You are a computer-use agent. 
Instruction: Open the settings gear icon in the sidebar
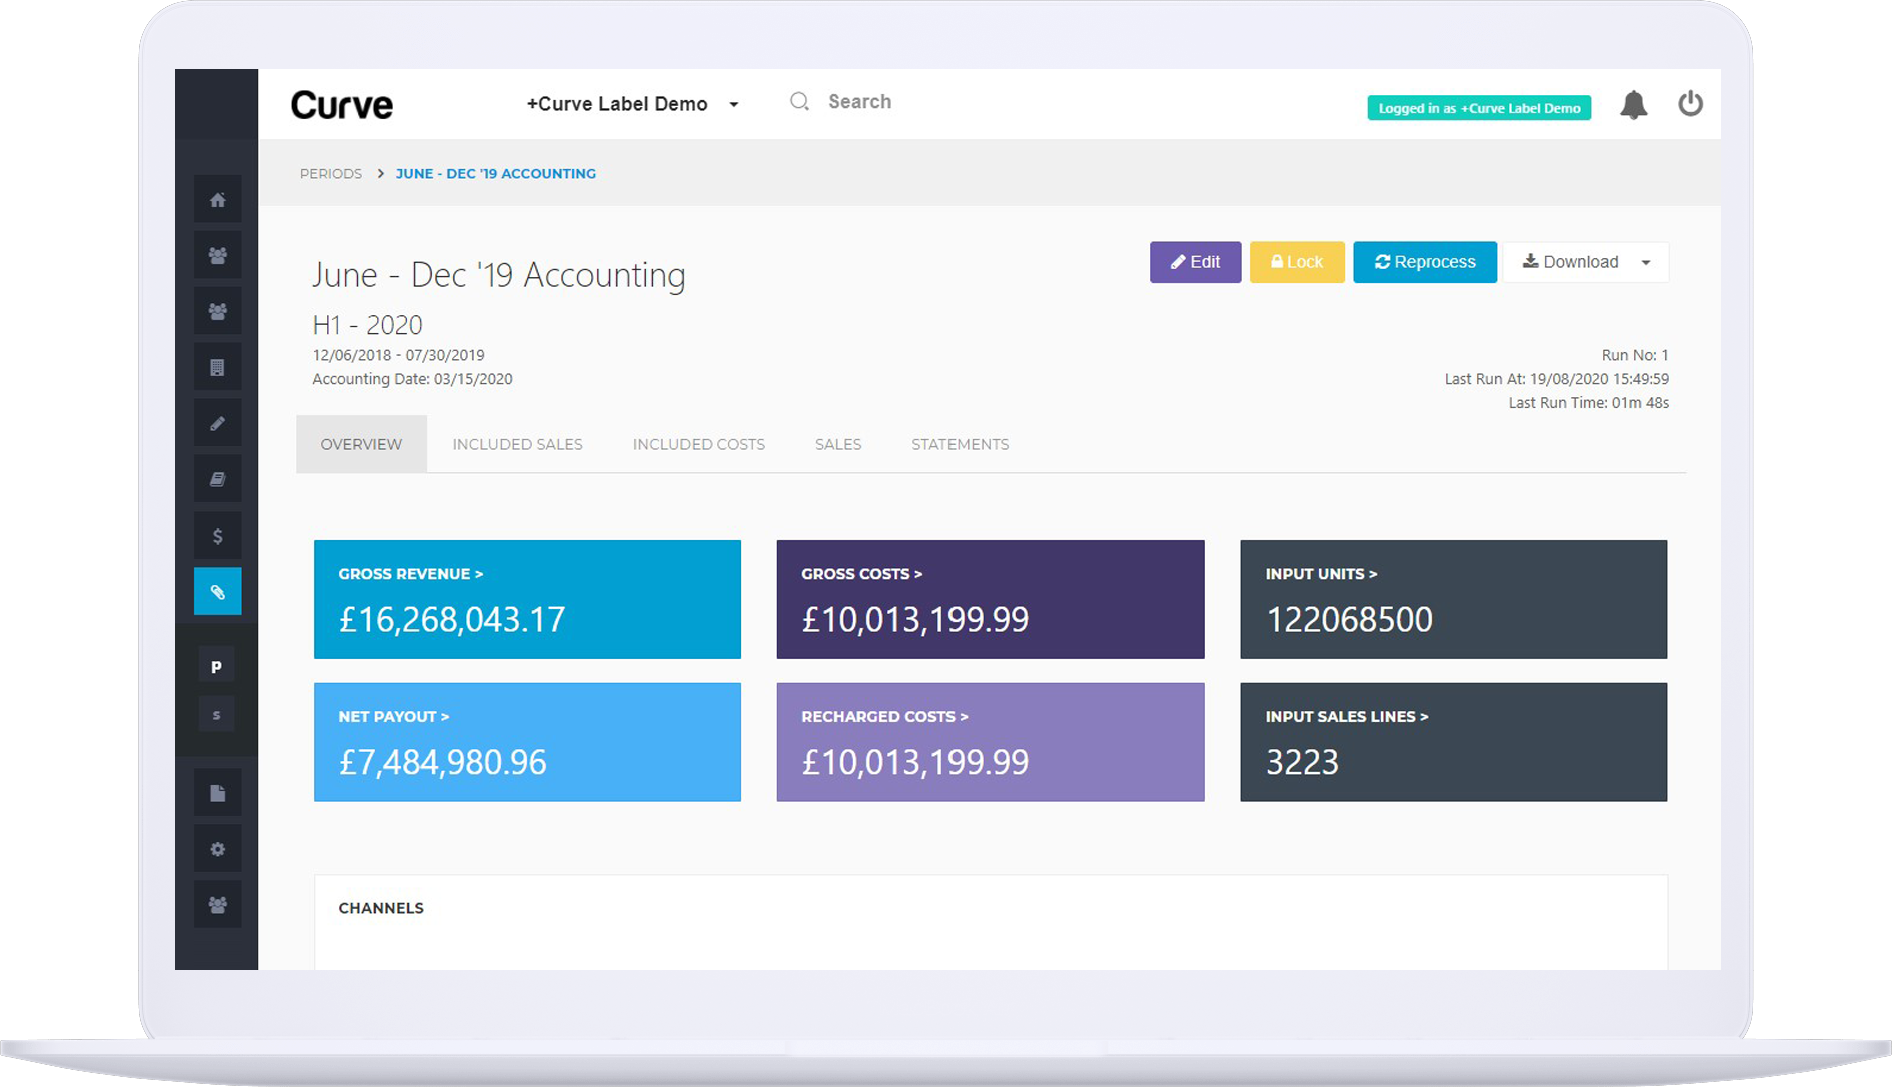click(217, 849)
